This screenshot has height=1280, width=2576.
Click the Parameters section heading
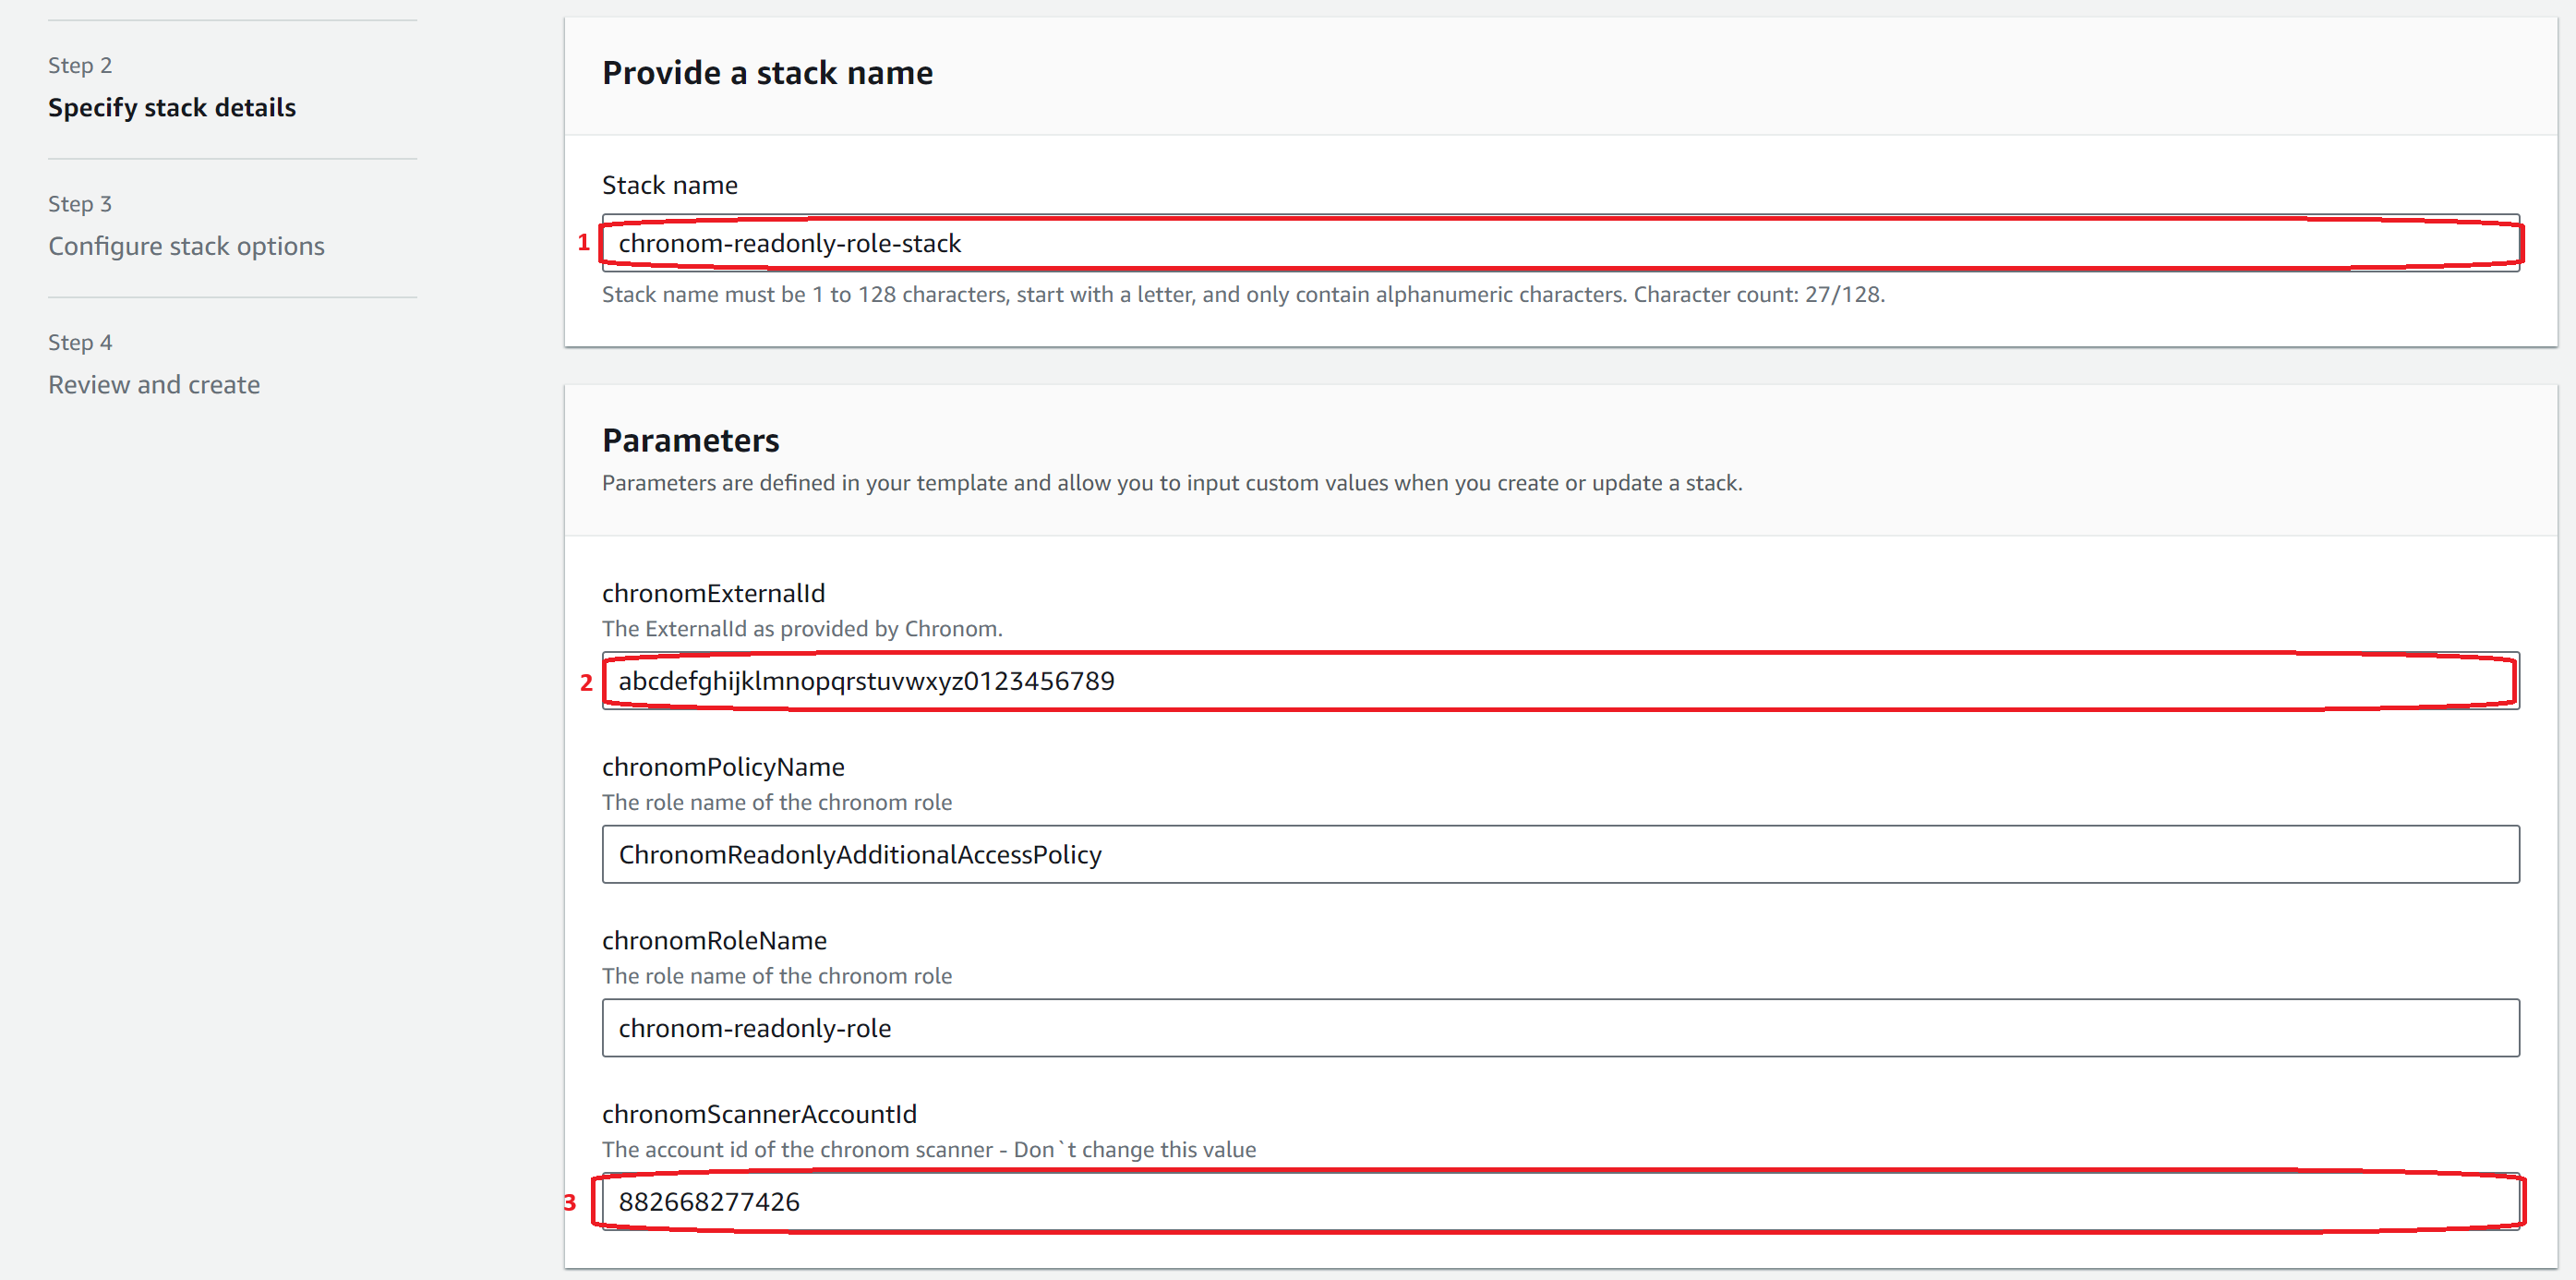click(690, 441)
